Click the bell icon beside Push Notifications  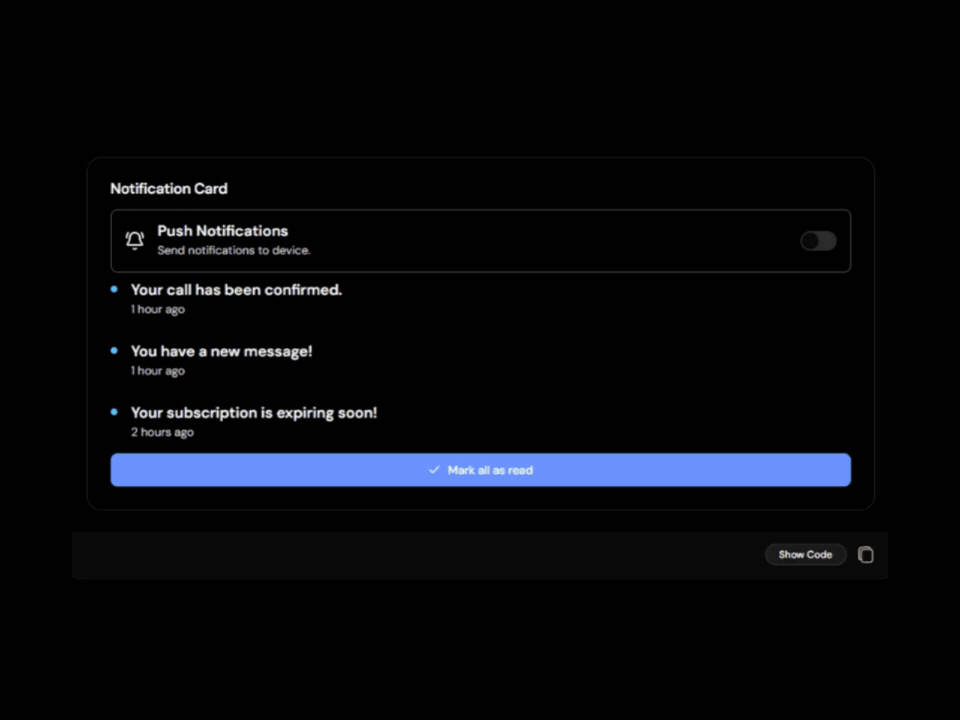coord(135,240)
